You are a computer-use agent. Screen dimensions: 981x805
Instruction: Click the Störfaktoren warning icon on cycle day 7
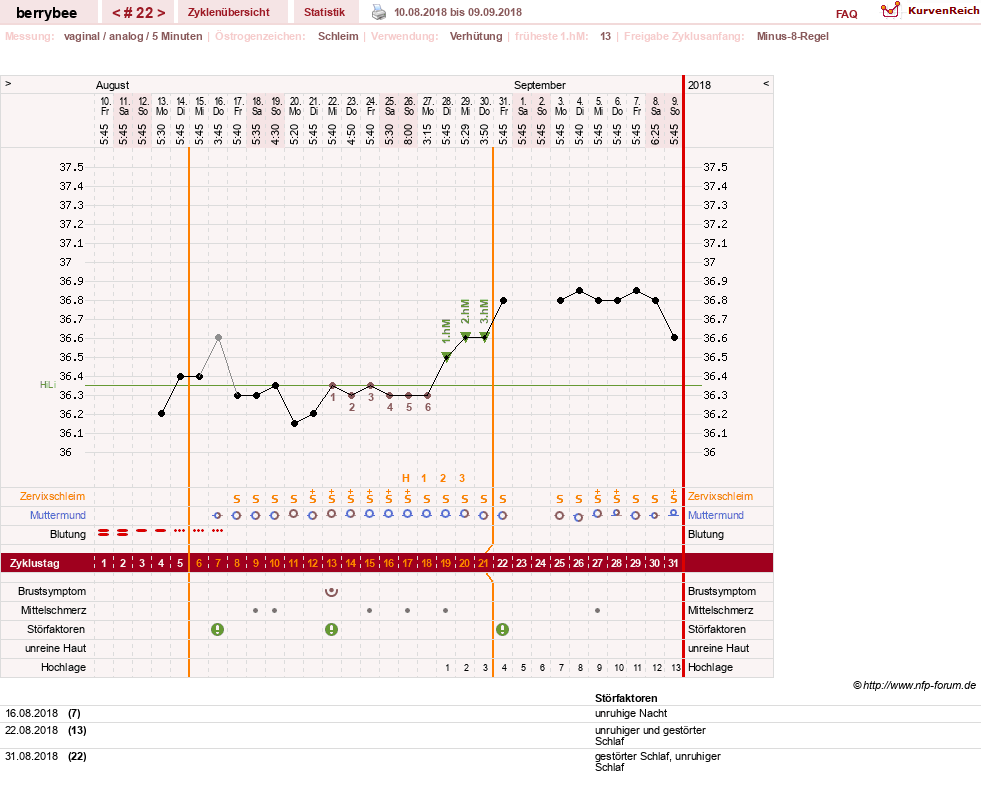(x=218, y=629)
